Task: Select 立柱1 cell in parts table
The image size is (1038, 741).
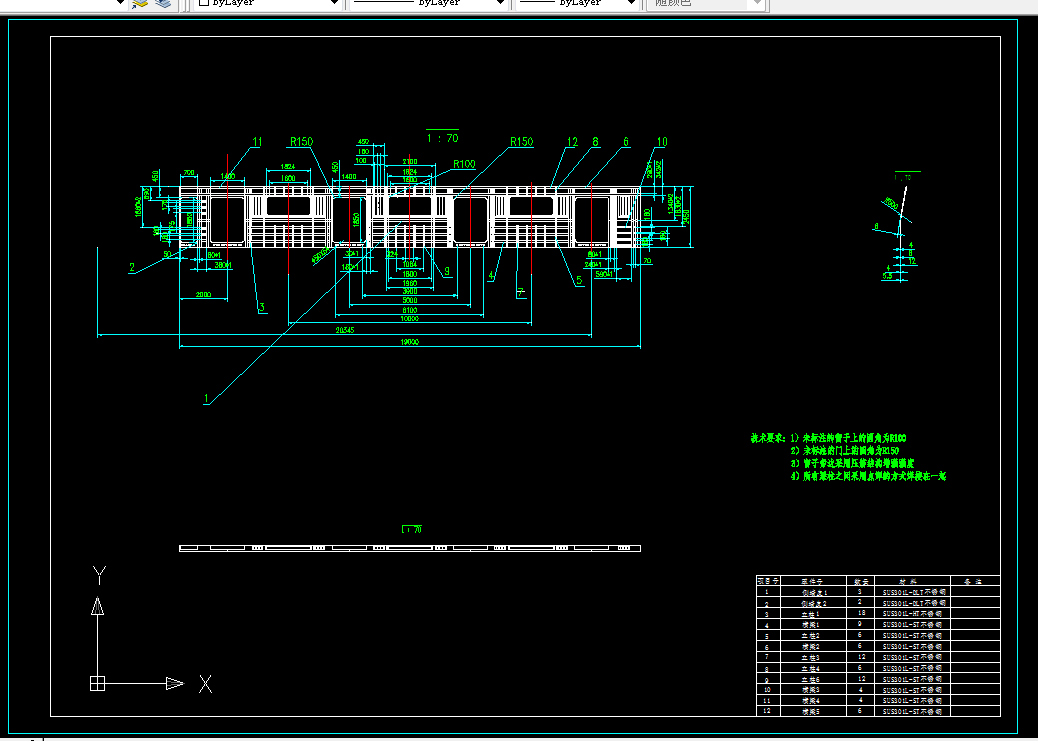Action: coord(813,614)
